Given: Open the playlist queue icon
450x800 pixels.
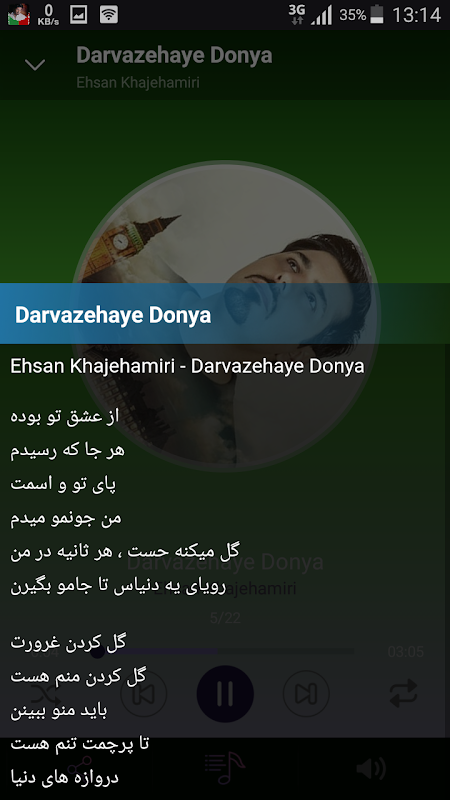Looking at the screenshot, I should 225,768.
